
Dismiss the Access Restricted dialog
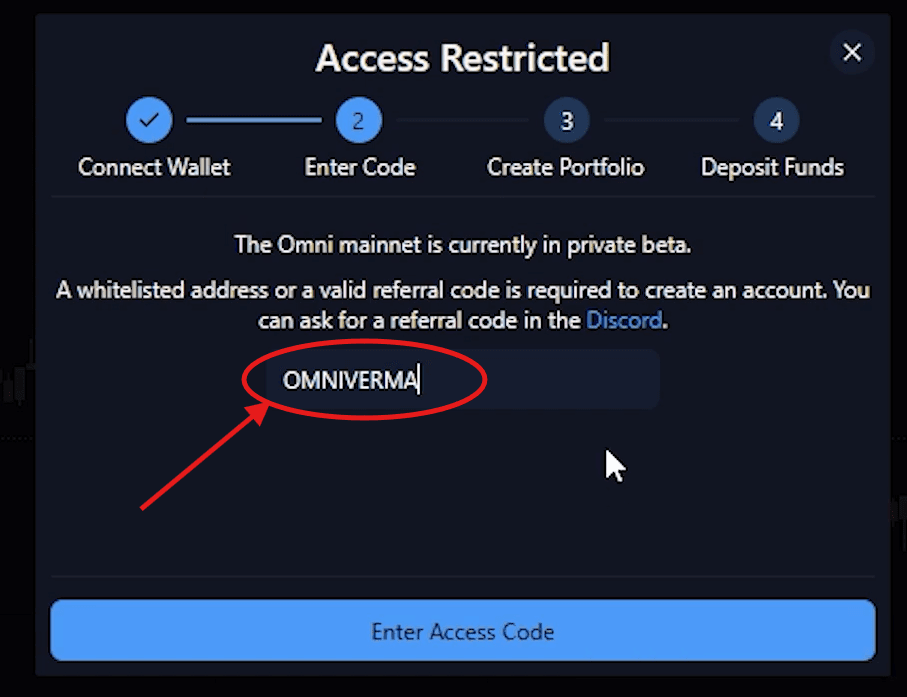point(851,52)
